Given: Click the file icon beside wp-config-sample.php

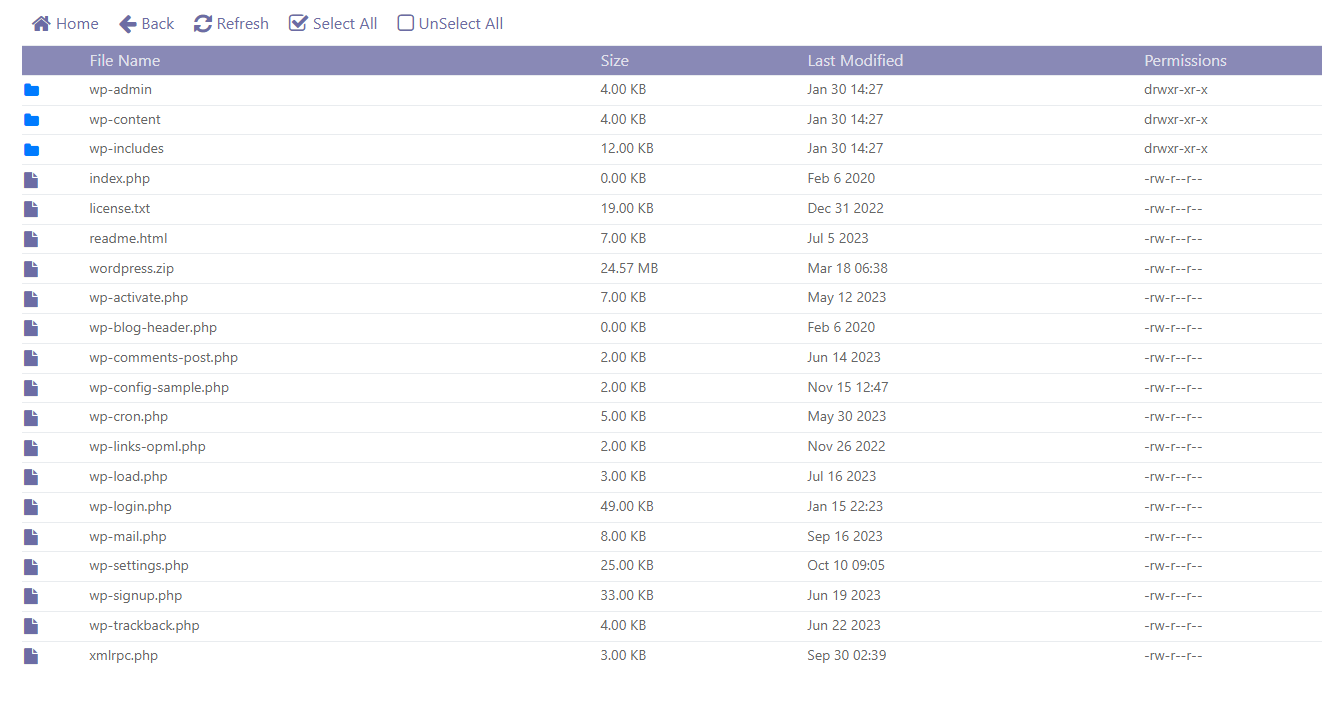Looking at the screenshot, I should [x=31, y=388].
